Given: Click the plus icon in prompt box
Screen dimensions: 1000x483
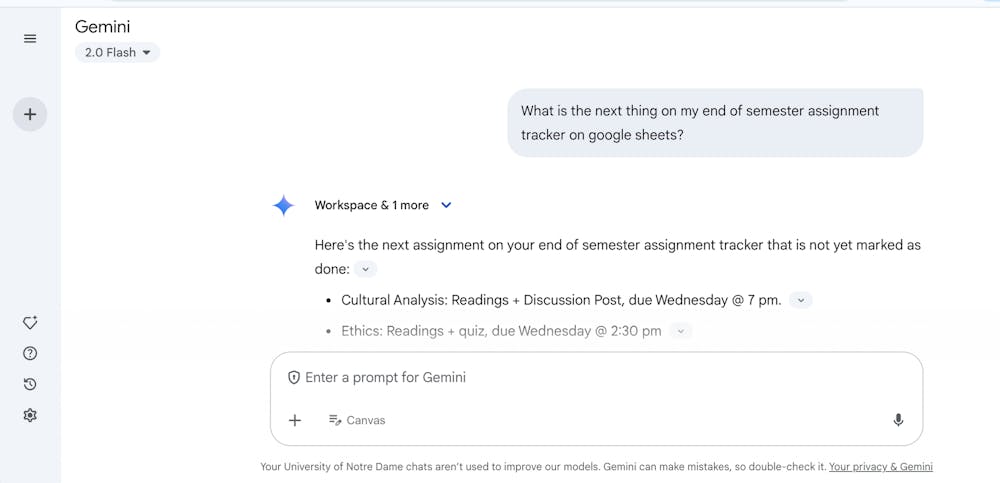Looking at the screenshot, I should (295, 420).
